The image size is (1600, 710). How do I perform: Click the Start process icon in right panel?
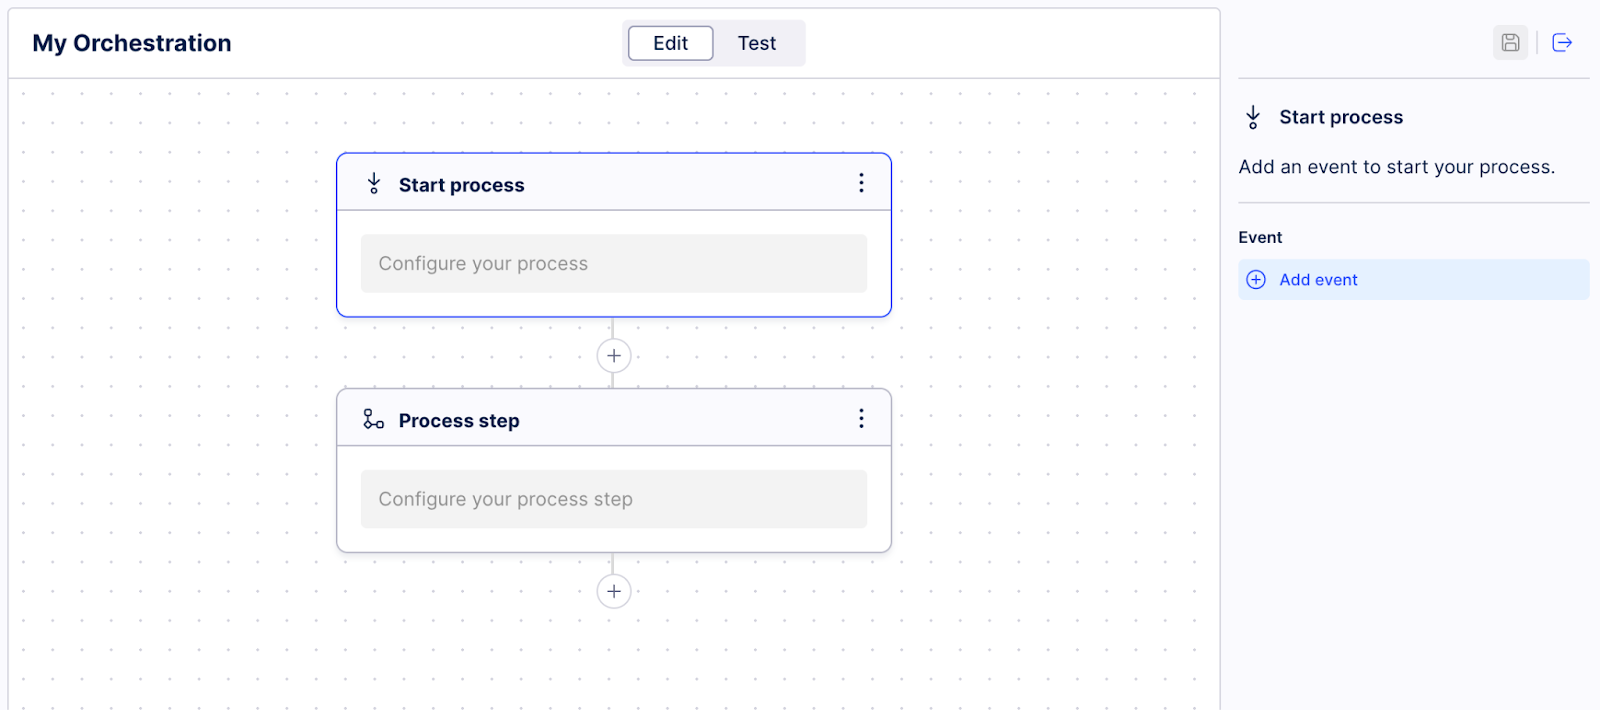tap(1253, 116)
